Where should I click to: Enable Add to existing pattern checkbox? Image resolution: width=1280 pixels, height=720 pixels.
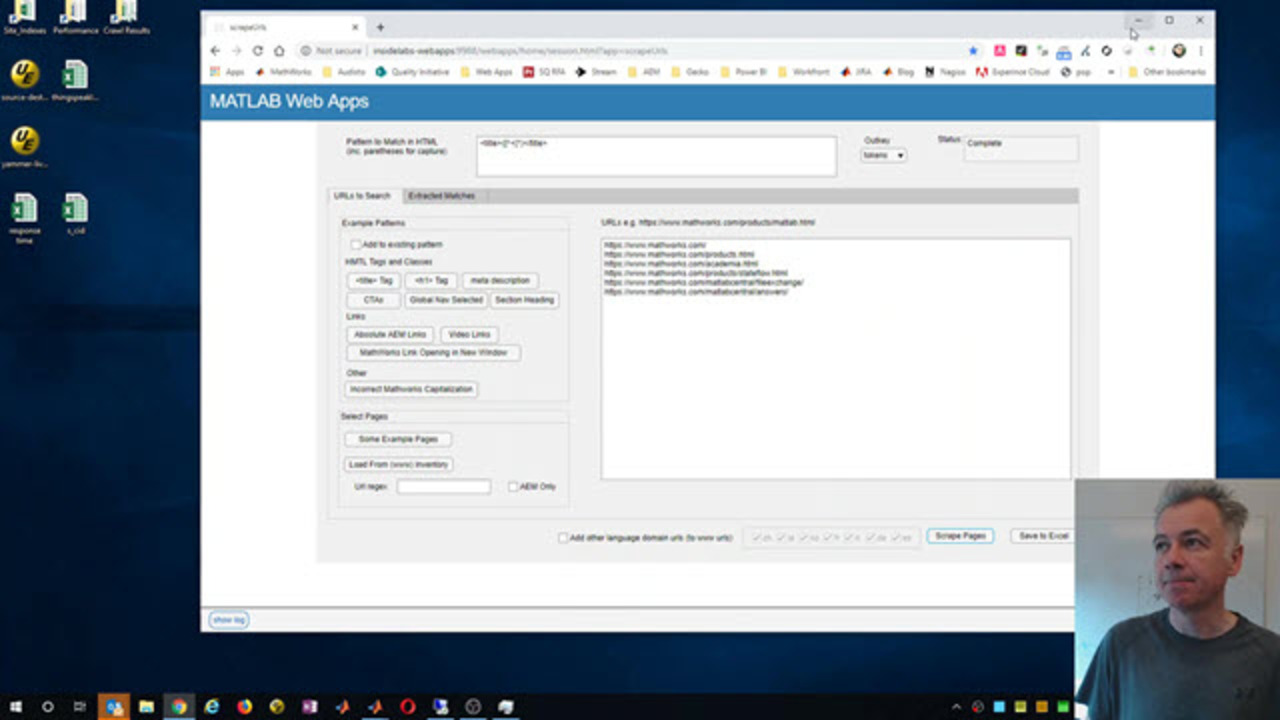356,244
